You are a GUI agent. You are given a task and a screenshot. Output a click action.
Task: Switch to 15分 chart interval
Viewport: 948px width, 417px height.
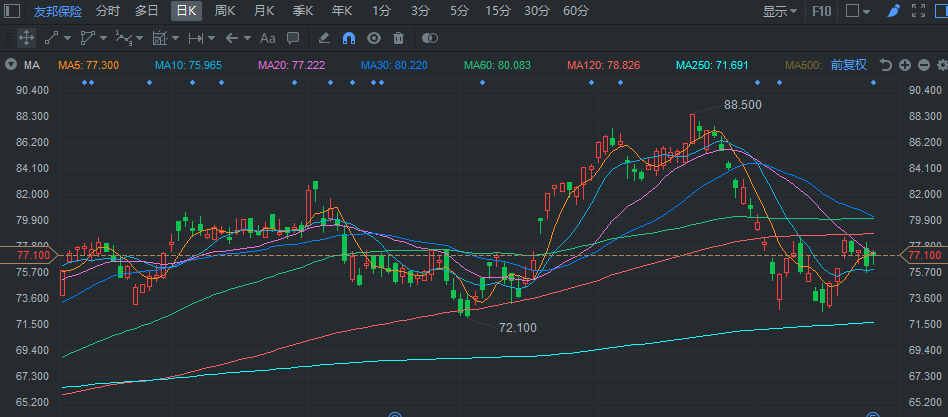pos(498,11)
